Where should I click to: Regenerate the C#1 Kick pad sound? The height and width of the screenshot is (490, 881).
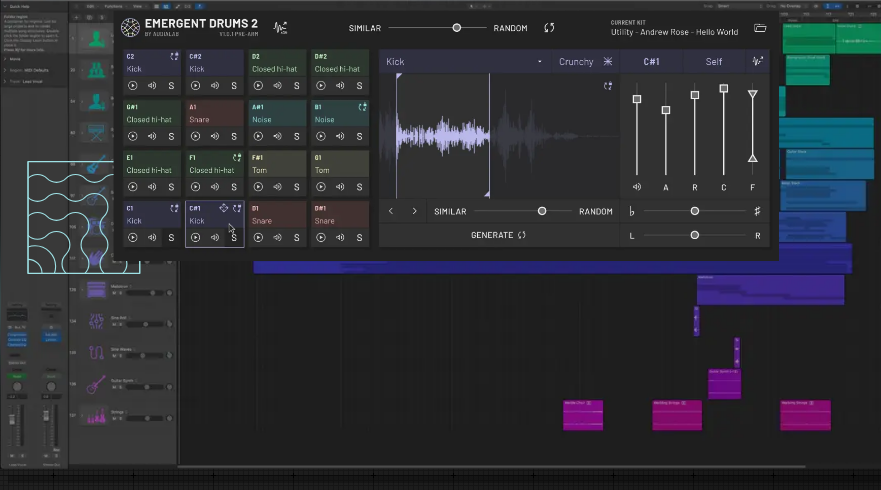(237, 208)
